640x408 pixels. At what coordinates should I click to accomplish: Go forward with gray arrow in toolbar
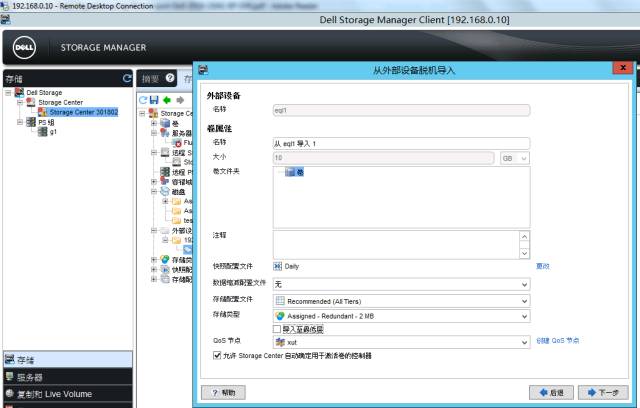pyautogui.click(x=180, y=100)
